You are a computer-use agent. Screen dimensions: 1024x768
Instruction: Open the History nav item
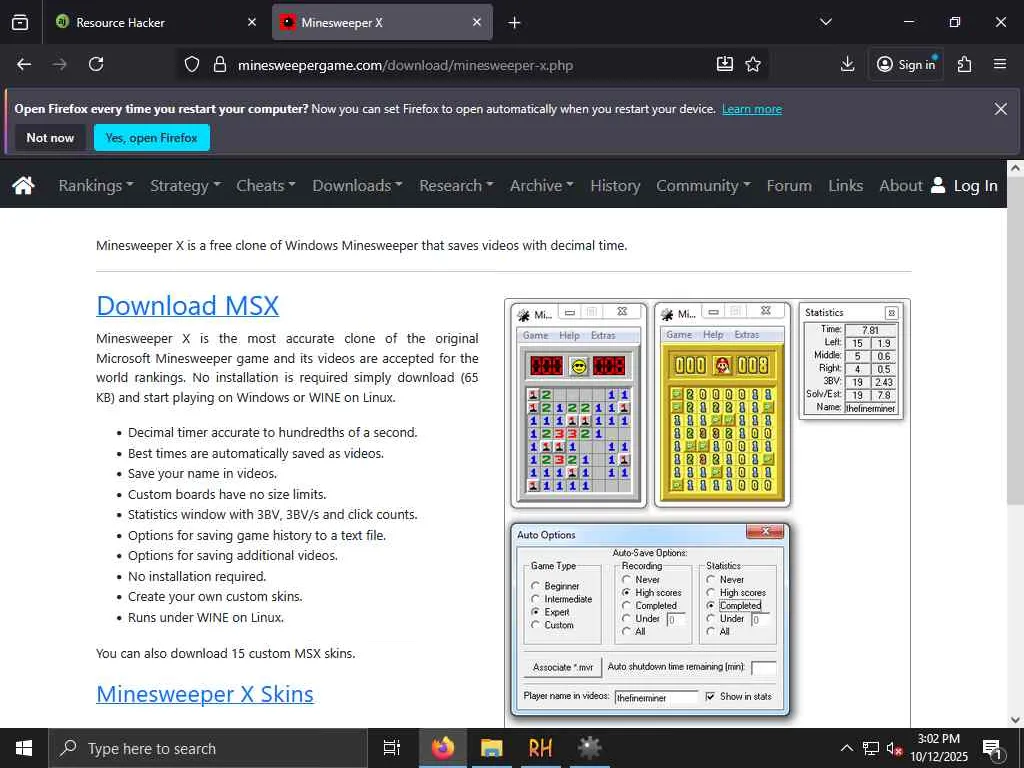[615, 185]
